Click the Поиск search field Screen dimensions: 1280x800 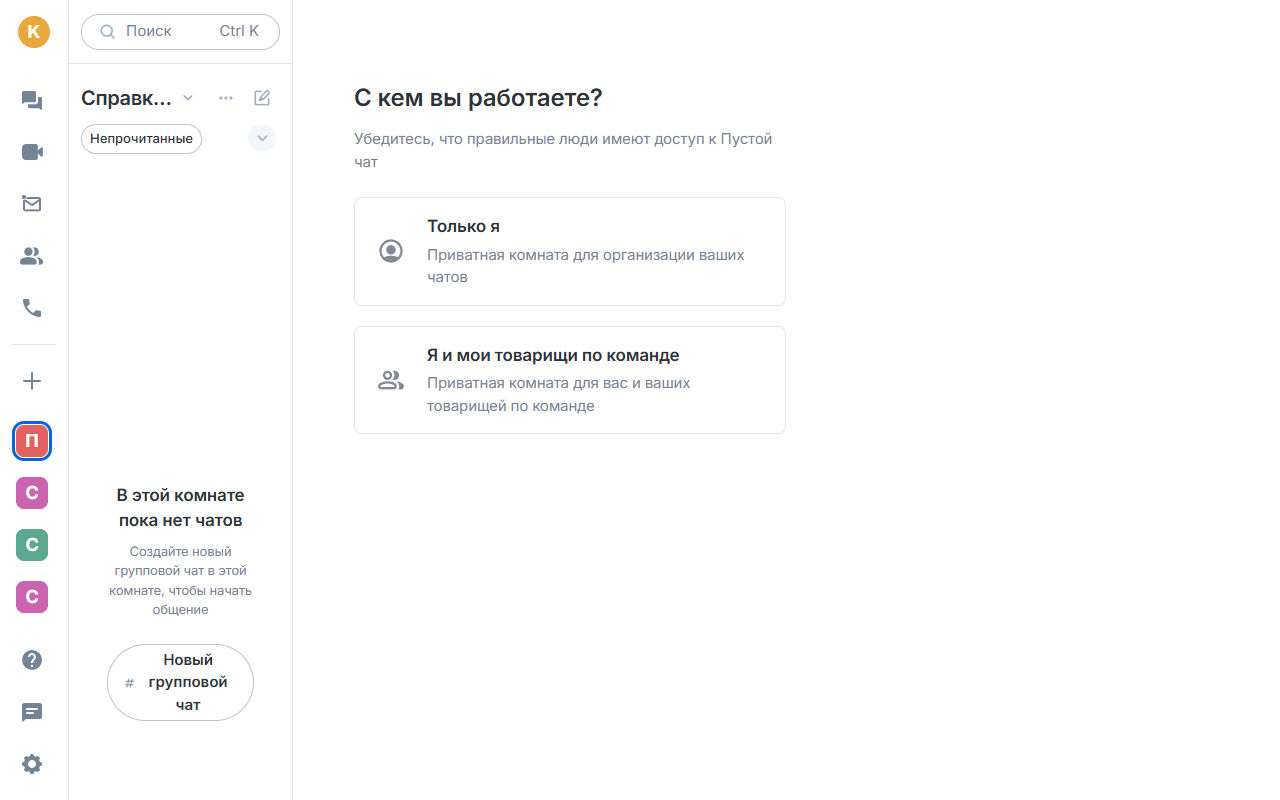click(180, 31)
